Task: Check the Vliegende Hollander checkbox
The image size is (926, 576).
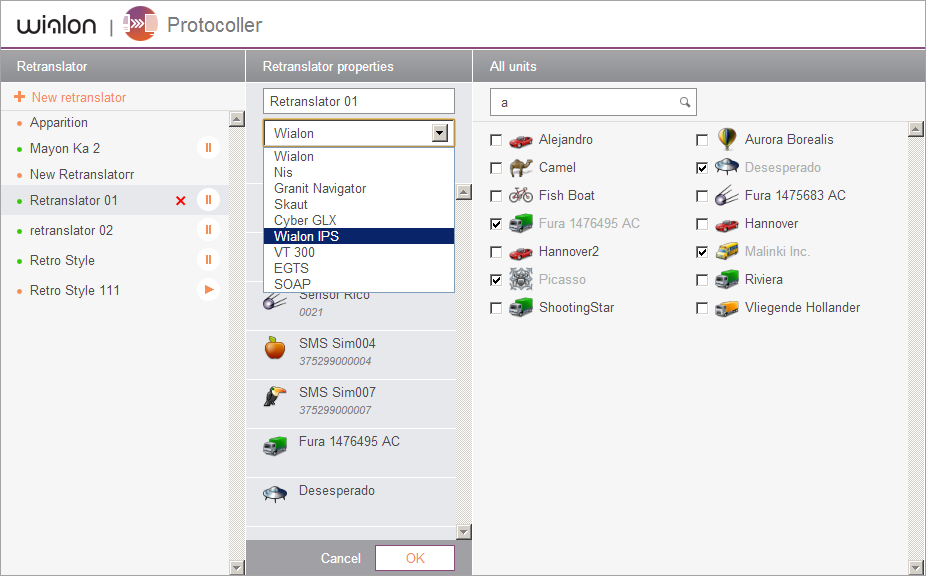Action: [702, 308]
